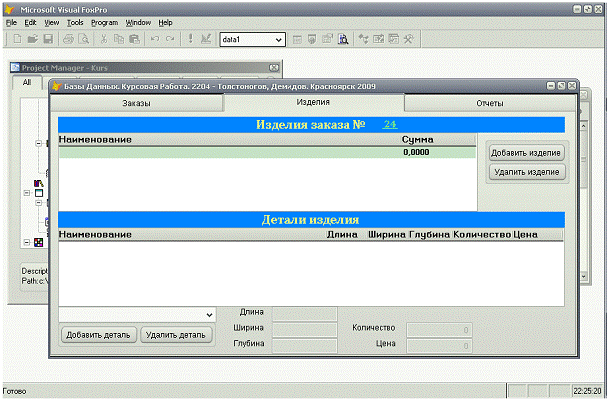Click the Добавить изделие button
The height and width of the screenshot is (401, 607).
pos(527,152)
